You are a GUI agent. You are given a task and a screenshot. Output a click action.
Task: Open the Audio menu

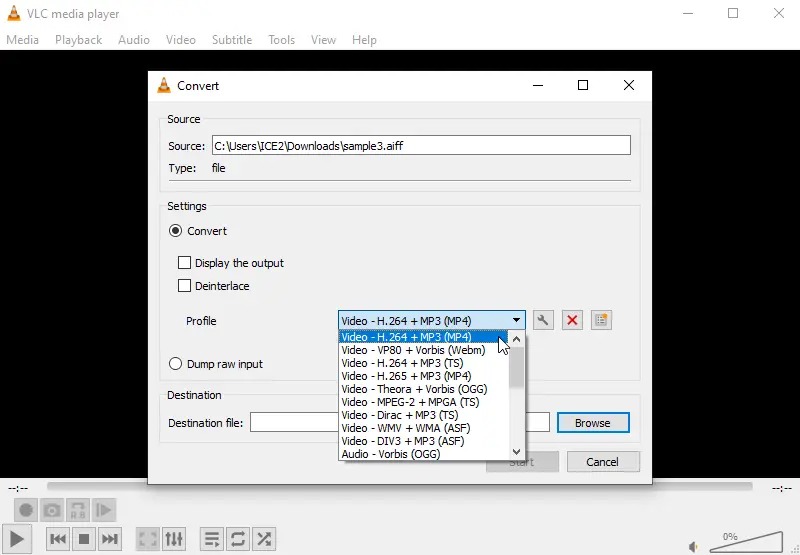134,40
